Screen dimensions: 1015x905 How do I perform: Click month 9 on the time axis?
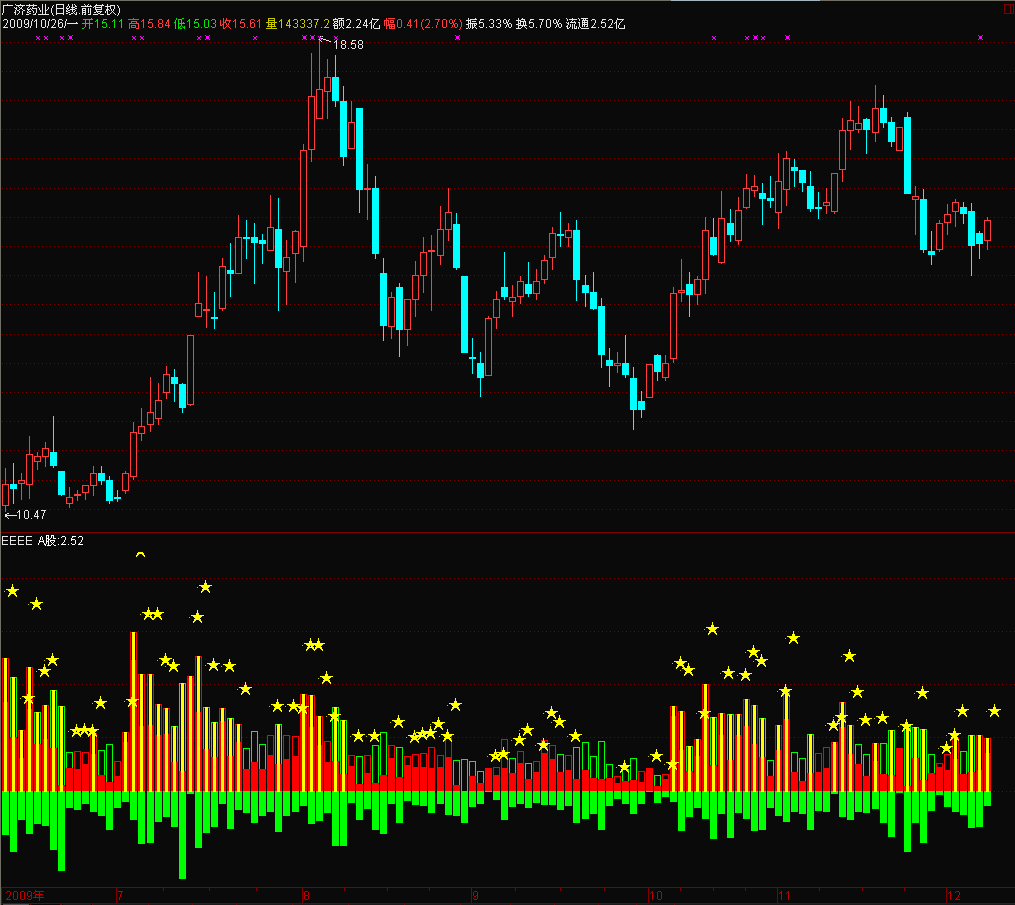click(x=475, y=896)
